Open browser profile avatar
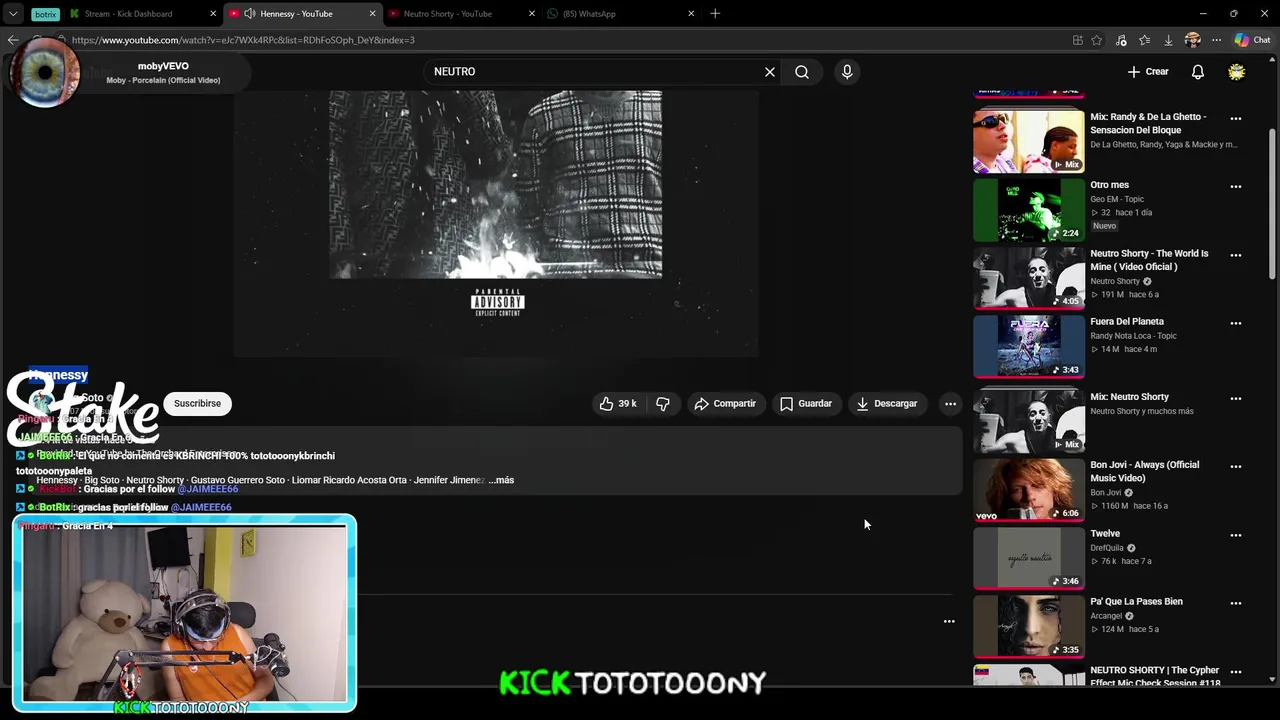1280x720 pixels. 1192,40
